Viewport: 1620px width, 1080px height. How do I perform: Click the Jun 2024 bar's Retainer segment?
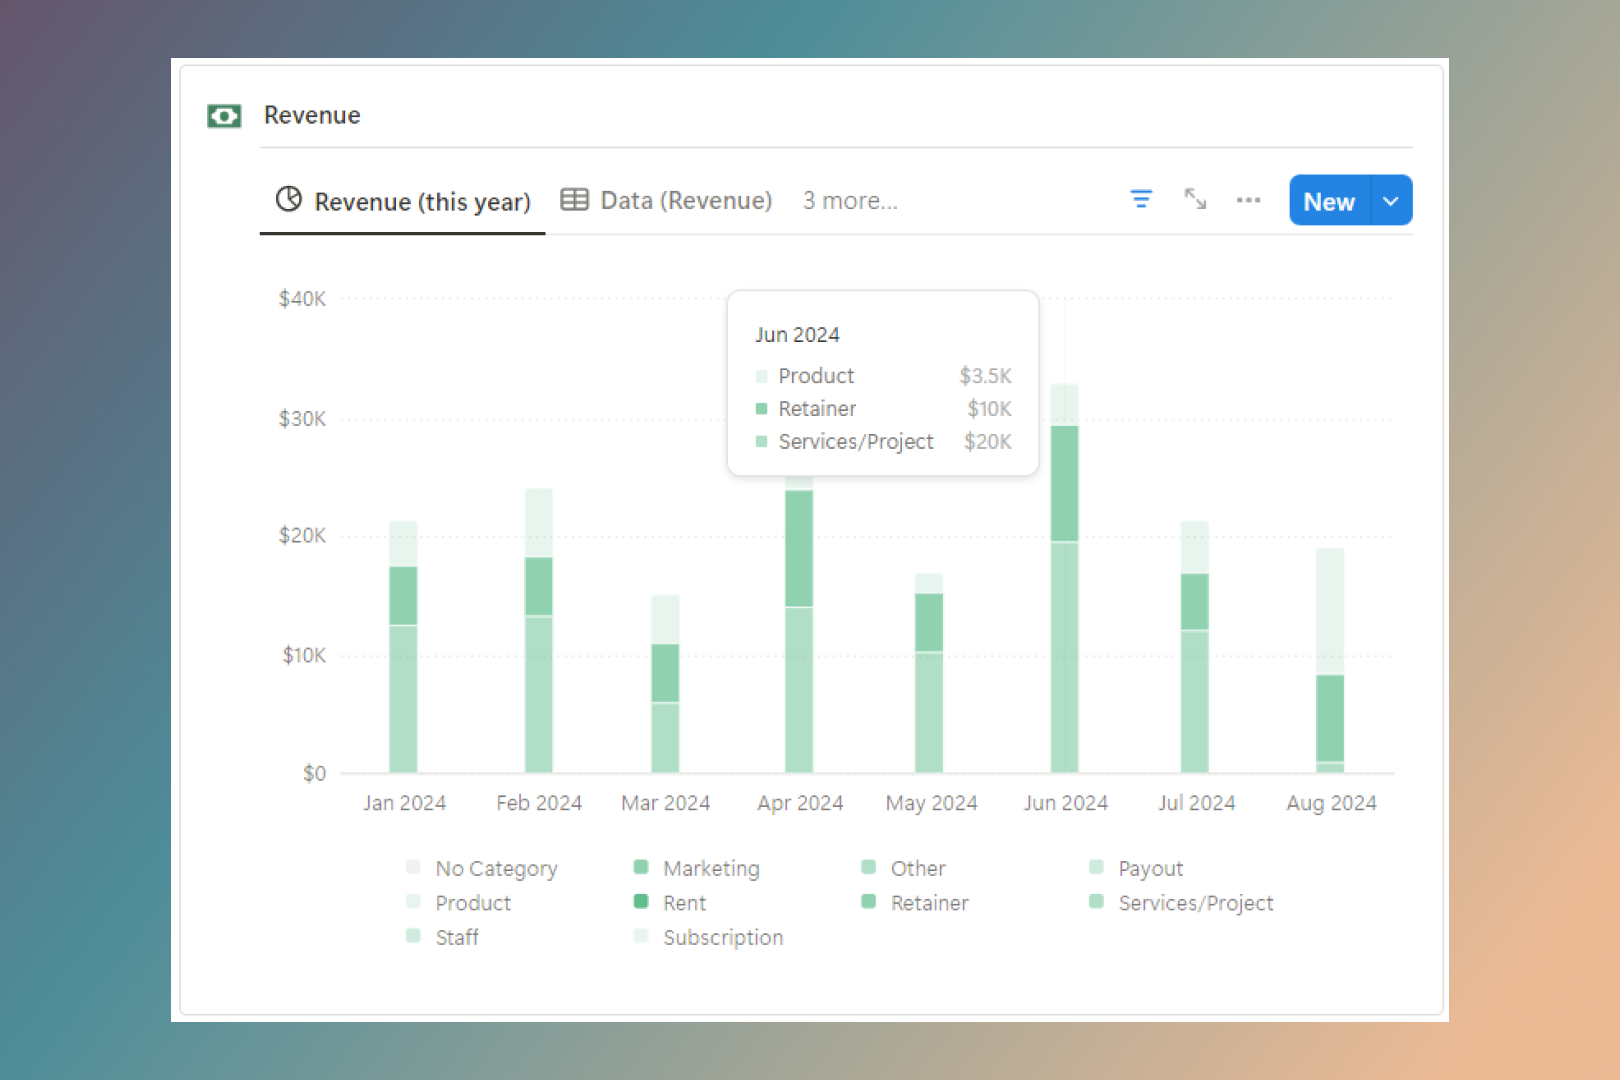coord(1065,484)
